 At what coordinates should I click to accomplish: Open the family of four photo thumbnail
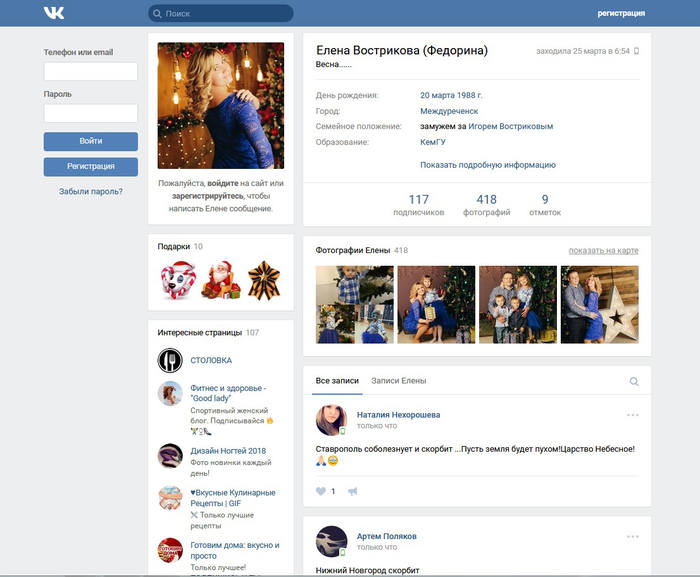[x=518, y=305]
